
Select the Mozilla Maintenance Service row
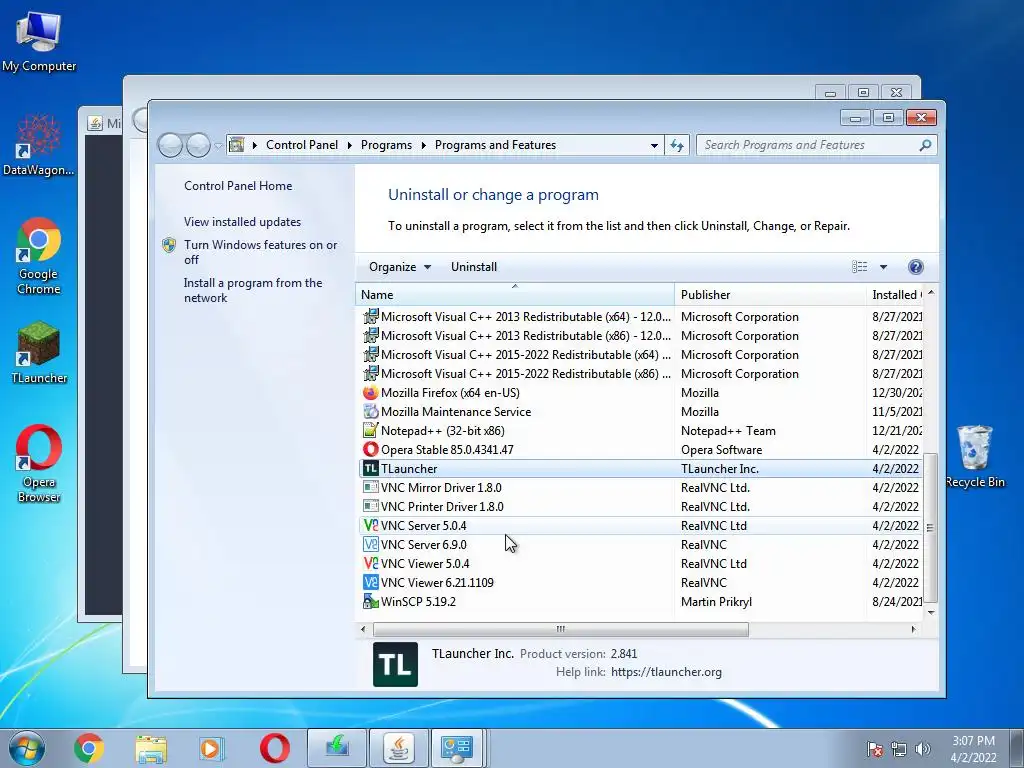pos(640,411)
